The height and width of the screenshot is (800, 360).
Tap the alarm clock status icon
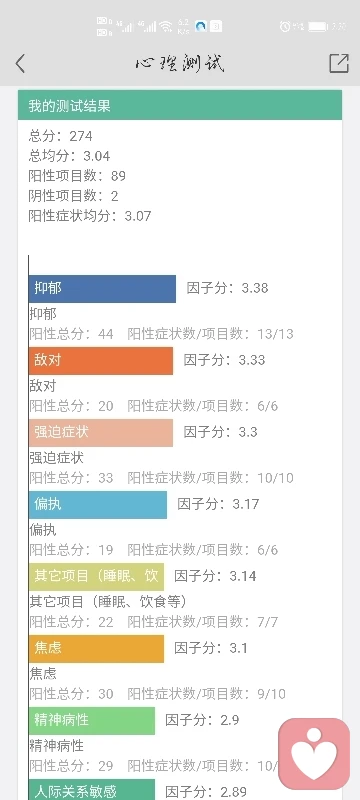pyautogui.click(x=285, y=27)
